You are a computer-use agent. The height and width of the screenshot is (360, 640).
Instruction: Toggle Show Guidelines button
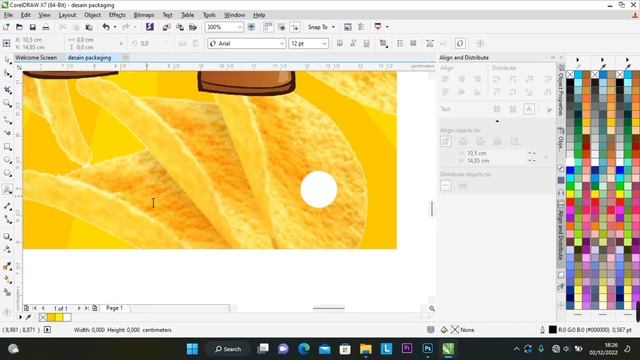pos(295,27)
